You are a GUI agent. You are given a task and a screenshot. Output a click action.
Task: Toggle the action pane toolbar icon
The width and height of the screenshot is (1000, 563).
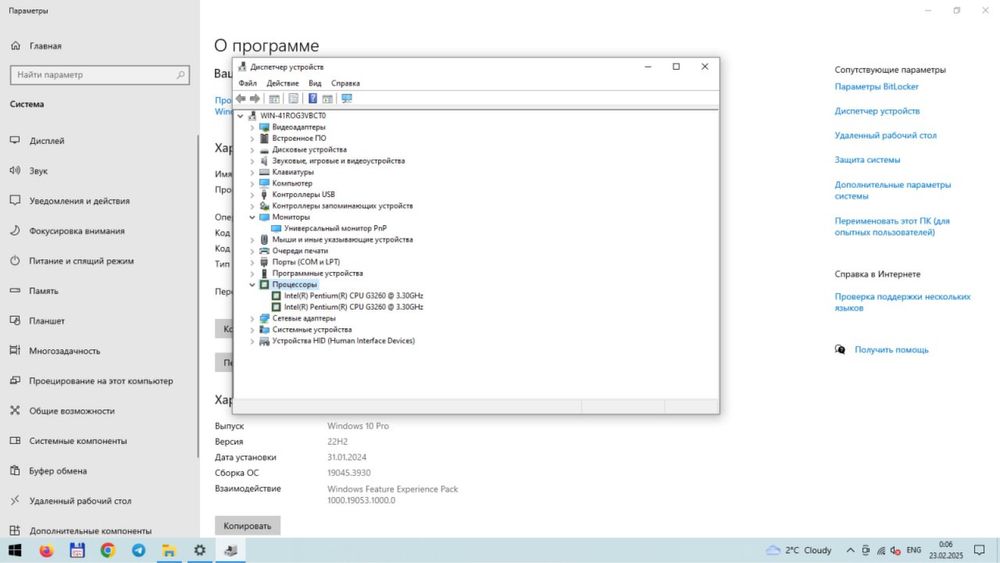[x=327, y=98]
